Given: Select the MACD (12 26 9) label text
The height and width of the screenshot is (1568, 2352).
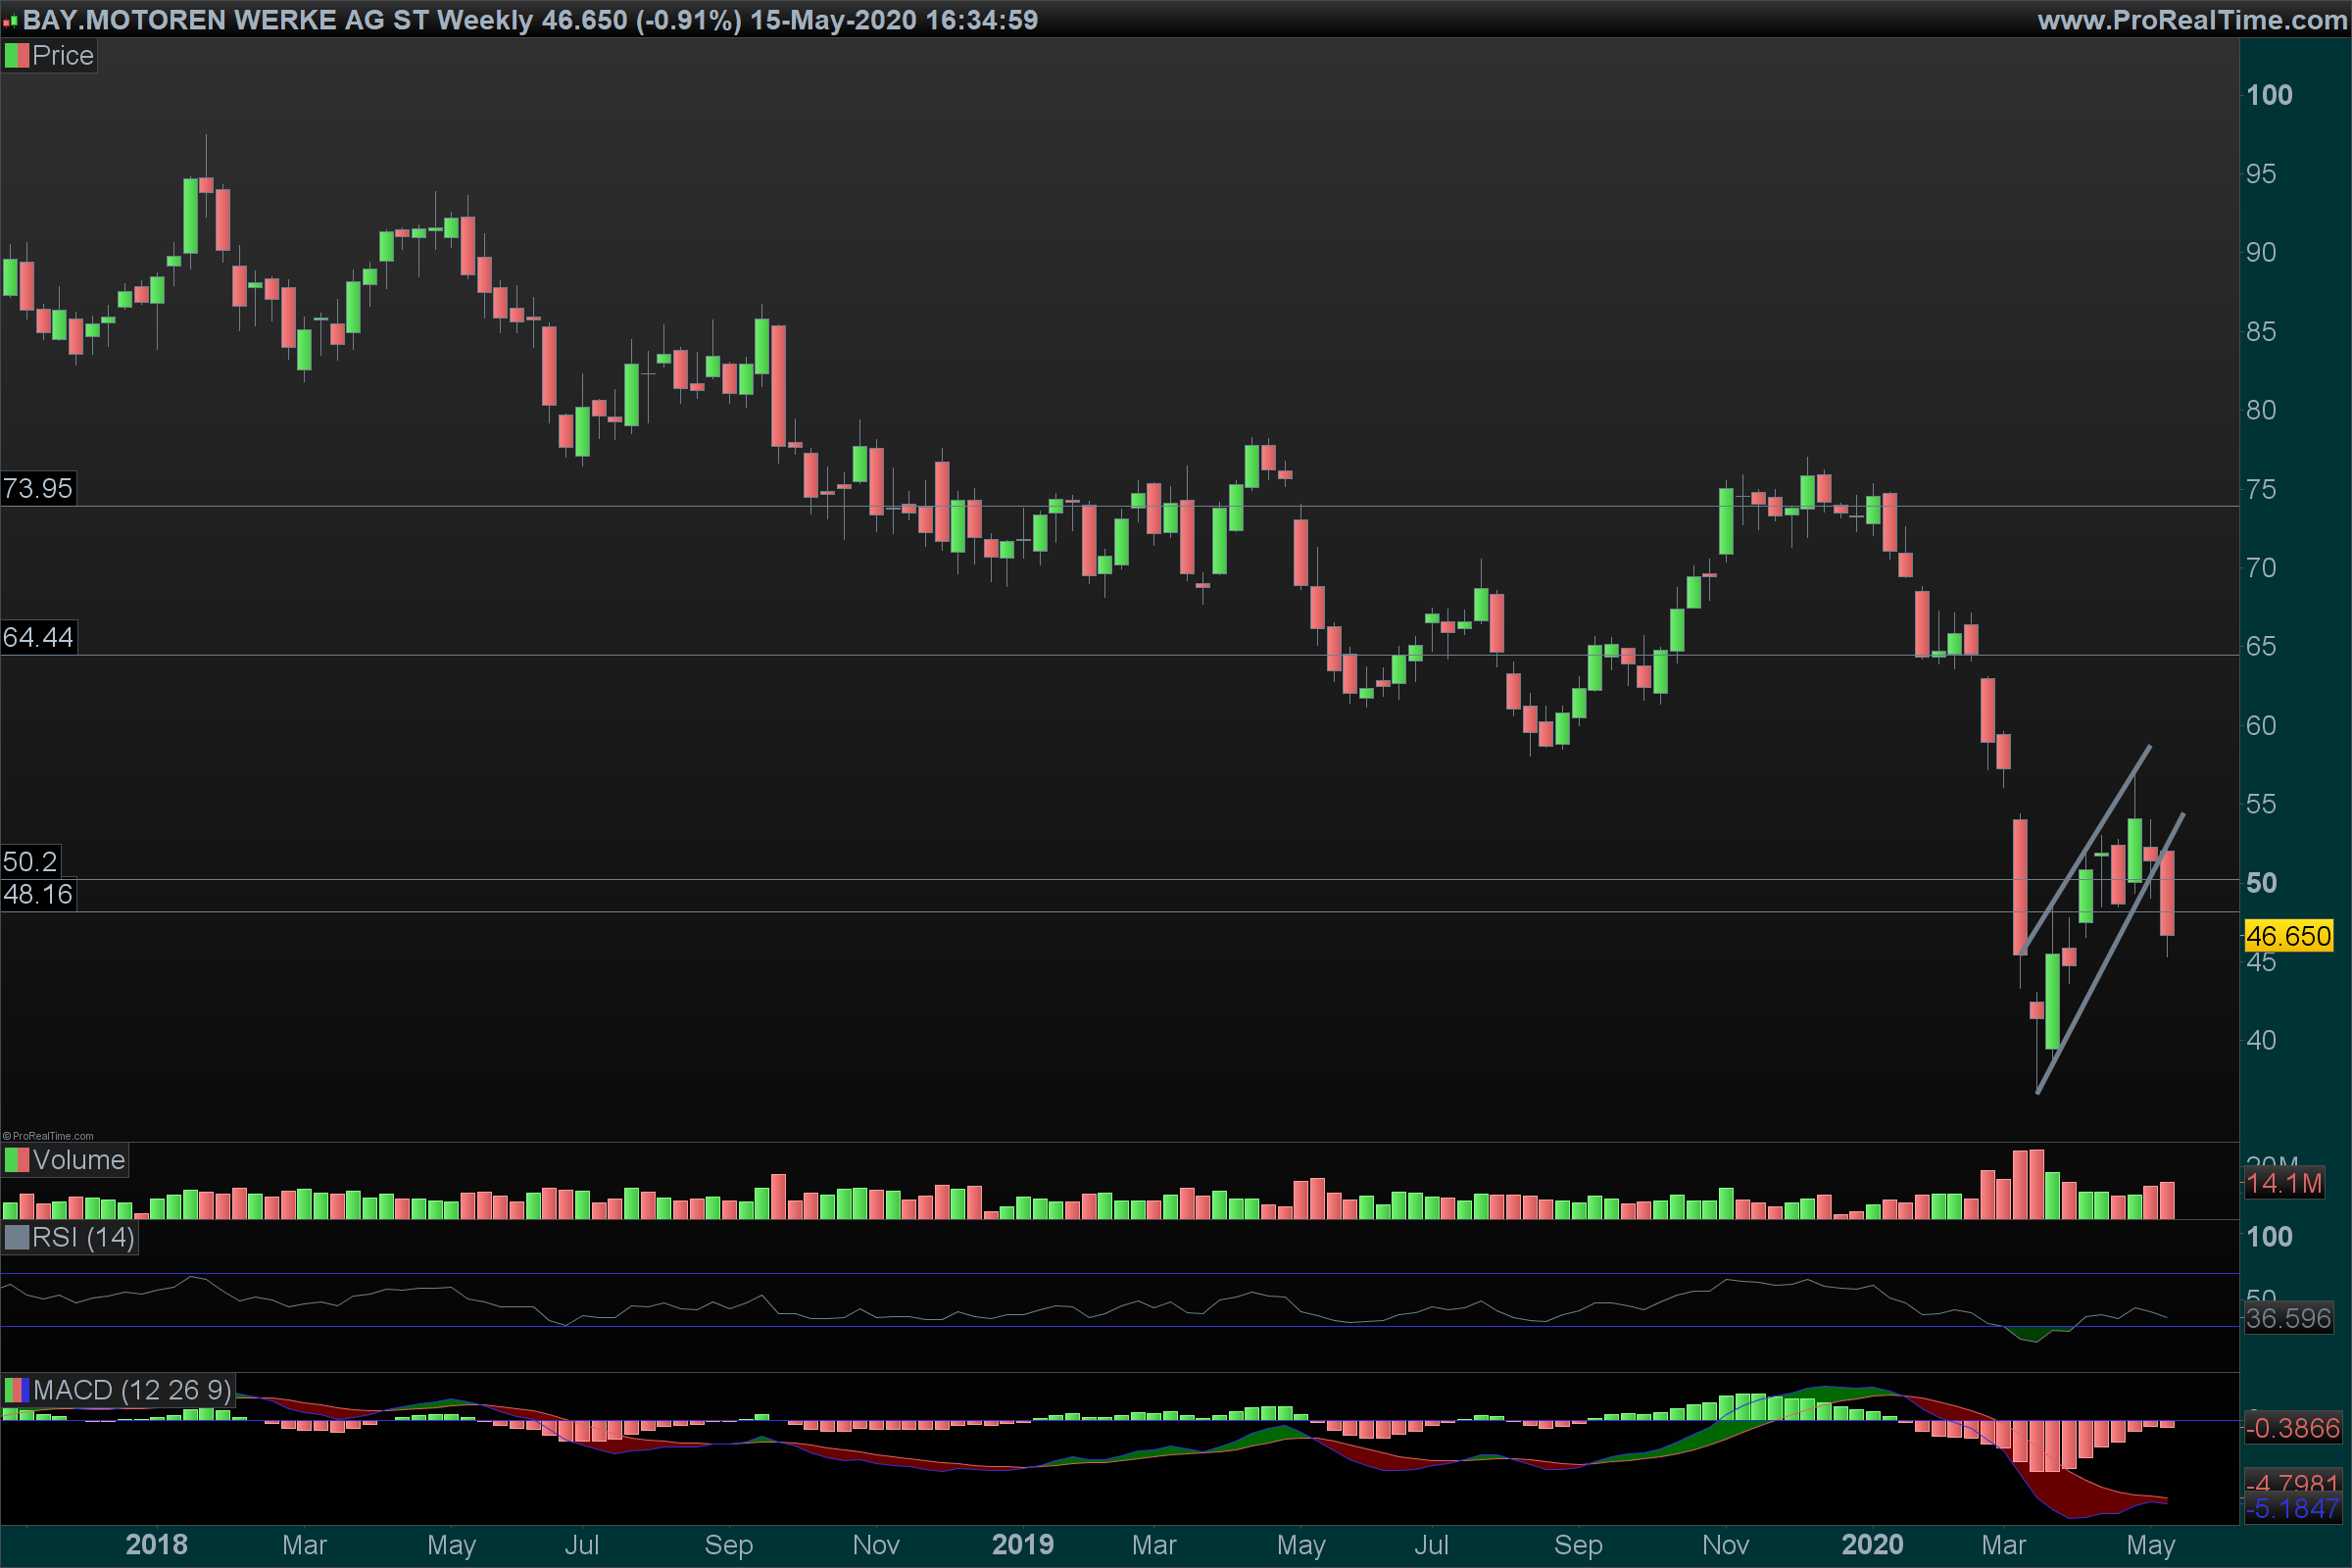Looking at the screenshot, I should pos(131,1390).
